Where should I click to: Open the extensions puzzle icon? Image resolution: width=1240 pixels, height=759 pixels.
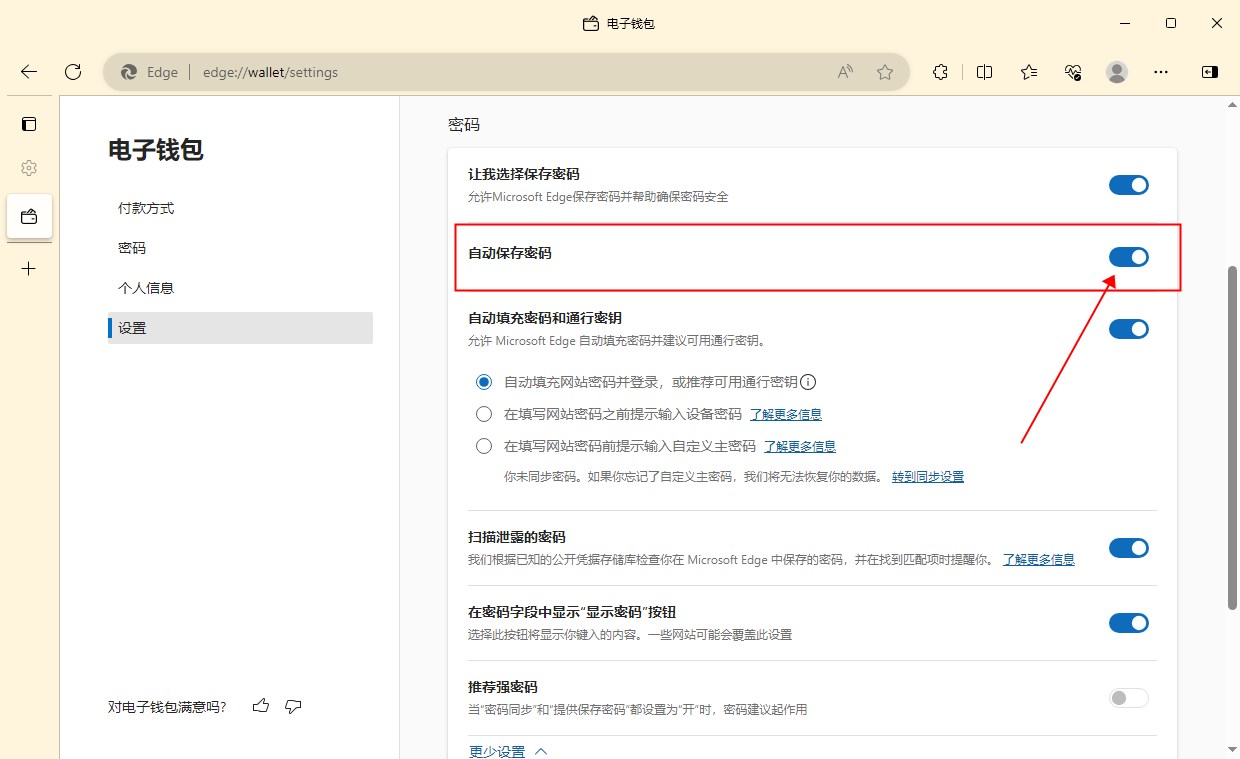click(940, 72)
